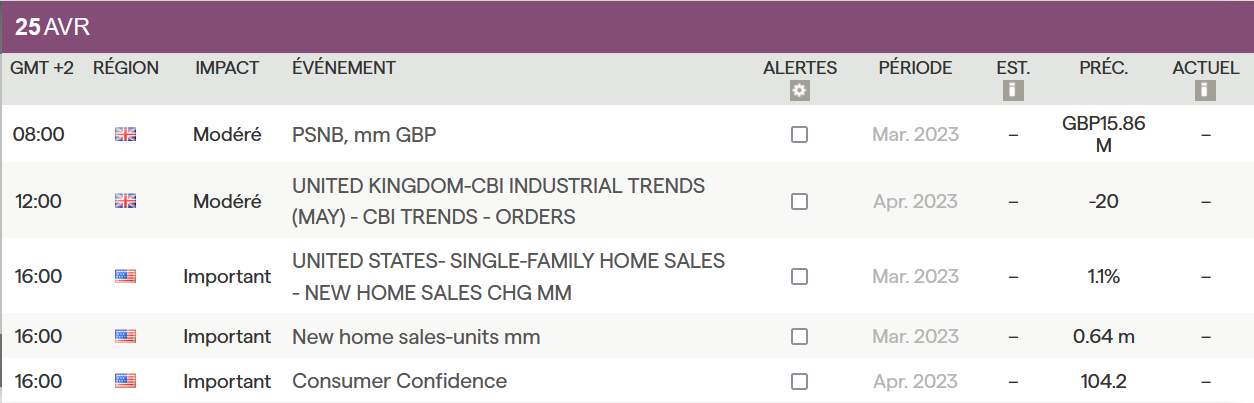1254x403 pixels.
Task: Click the IMPACT column header
Action: point(227,68)
